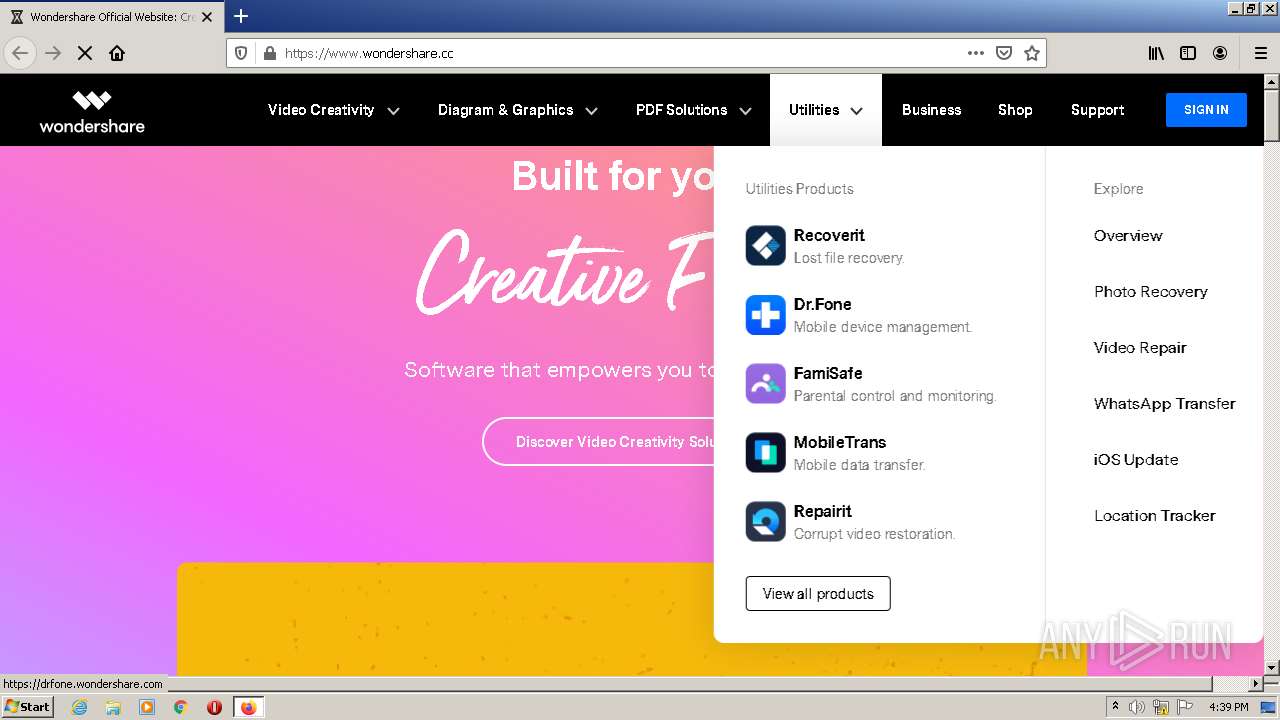Click the Dr.Fone product name
This screenshot has width=1280, height=720.
point(823,304)
